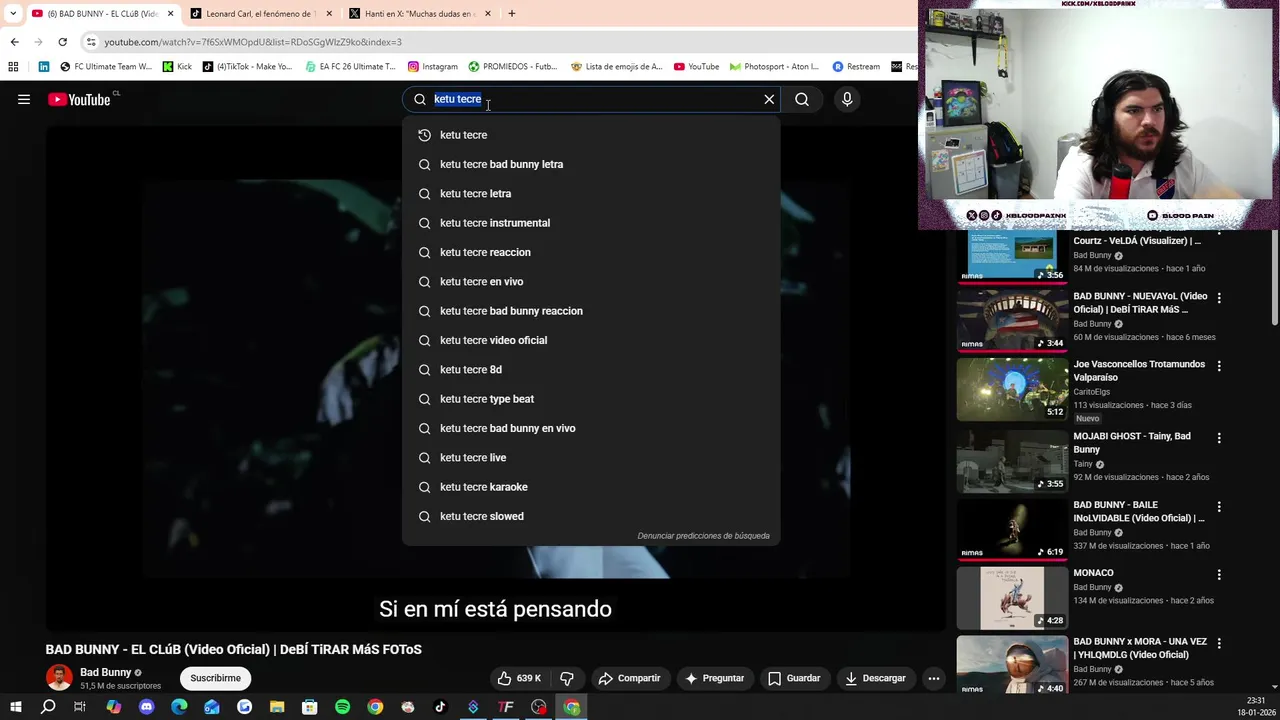
Task: Play BAILE INoLVIDABLE recommended title
Action: pos(1139,511)
